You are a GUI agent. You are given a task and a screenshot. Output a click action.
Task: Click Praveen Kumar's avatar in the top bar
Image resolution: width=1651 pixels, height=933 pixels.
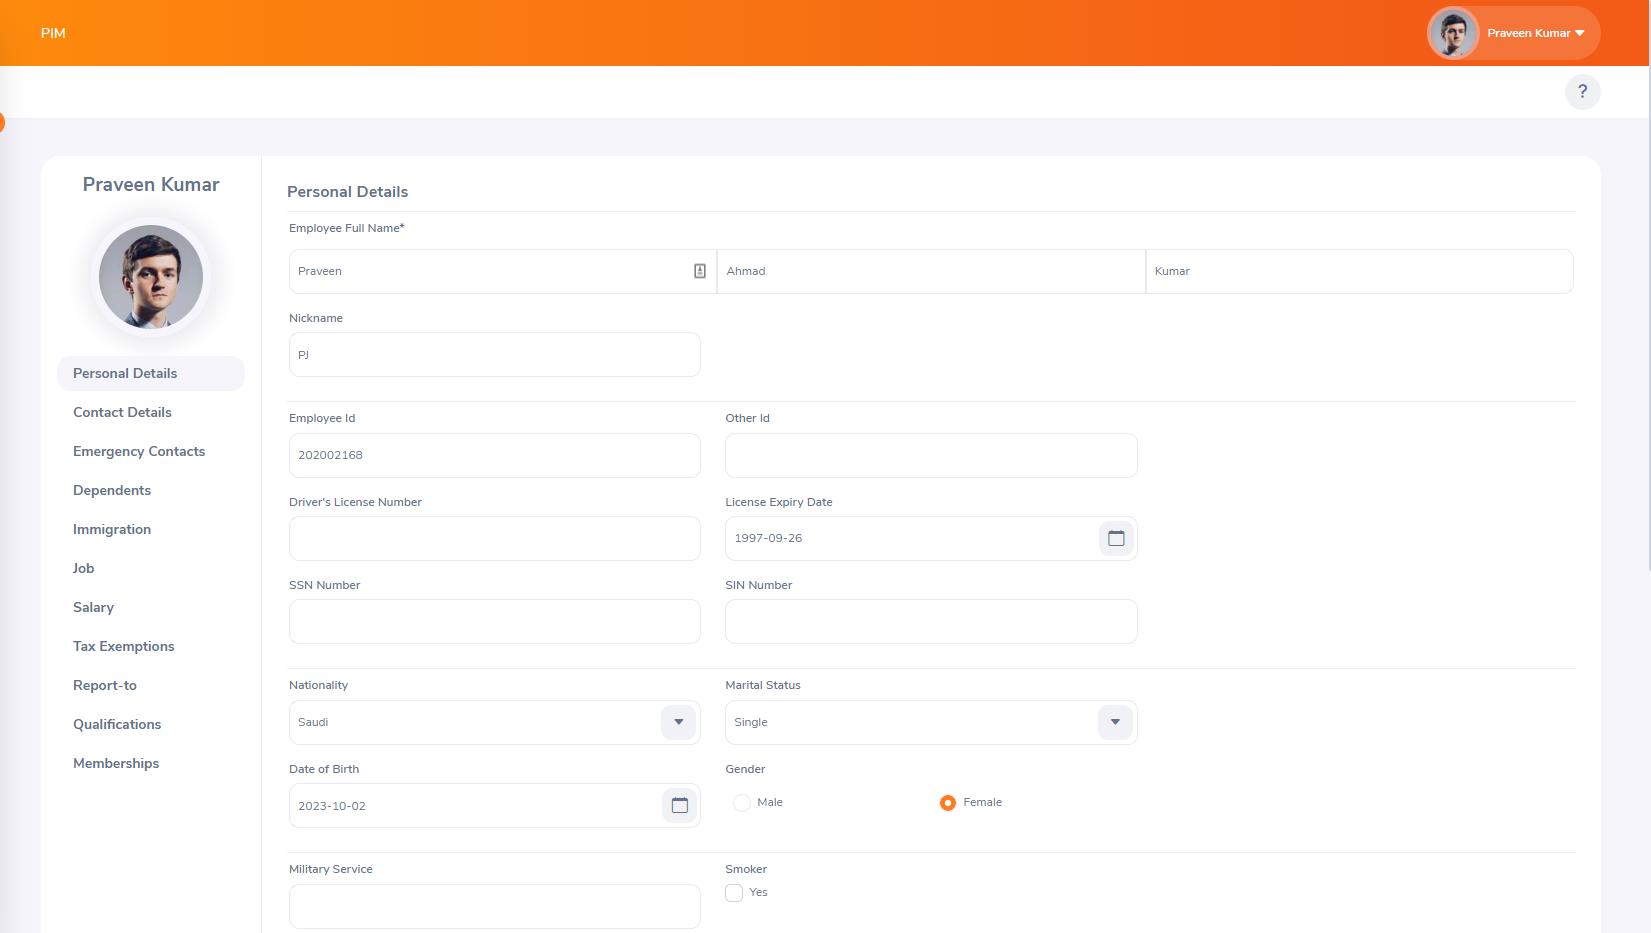(1452, 32)
